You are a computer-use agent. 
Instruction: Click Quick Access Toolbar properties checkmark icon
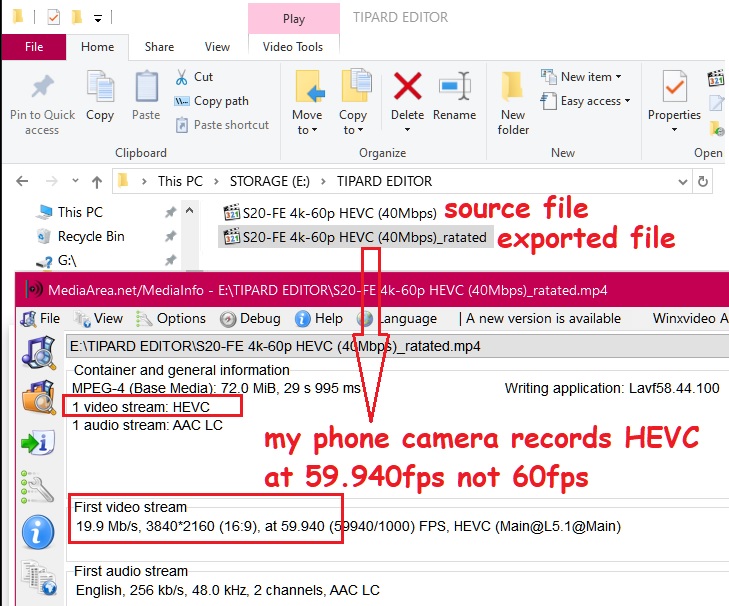(53, 18)
